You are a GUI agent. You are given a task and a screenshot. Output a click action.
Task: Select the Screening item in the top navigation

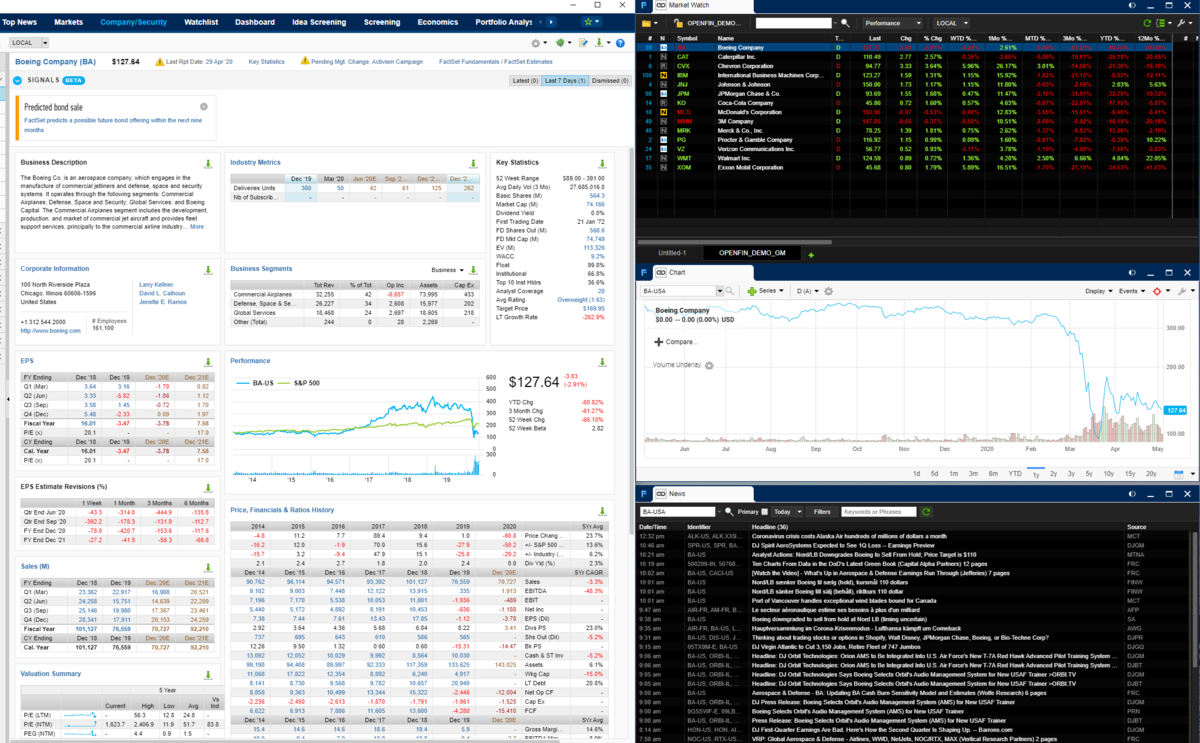pos(381,21)
